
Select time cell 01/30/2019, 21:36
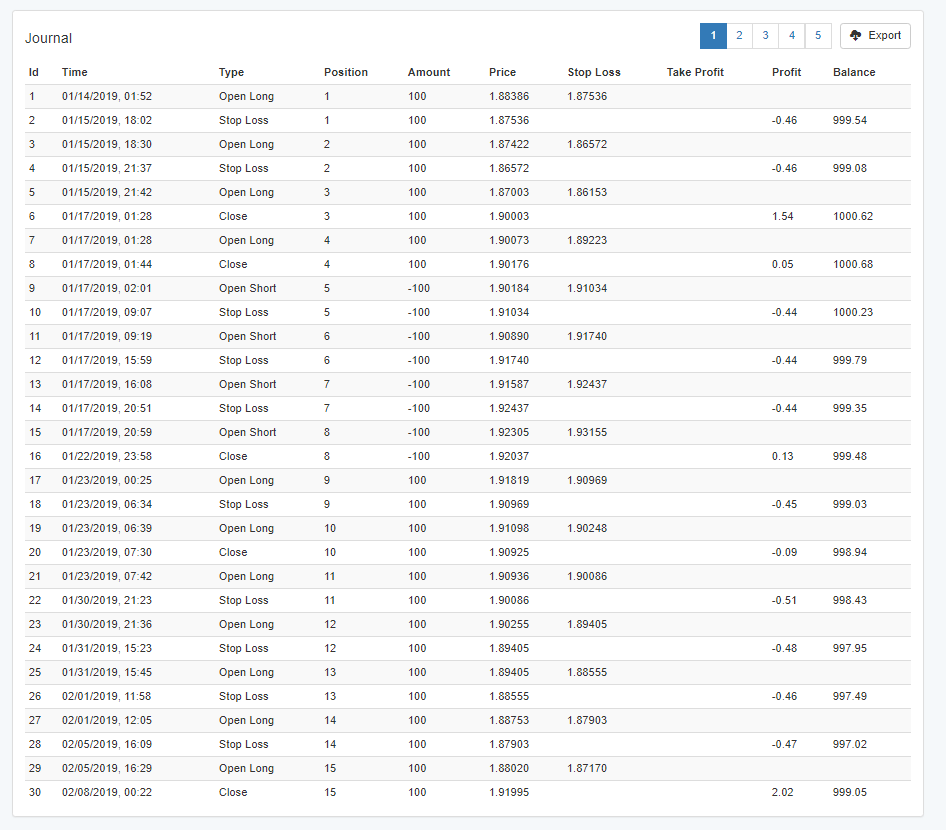(x=107, y=624)
